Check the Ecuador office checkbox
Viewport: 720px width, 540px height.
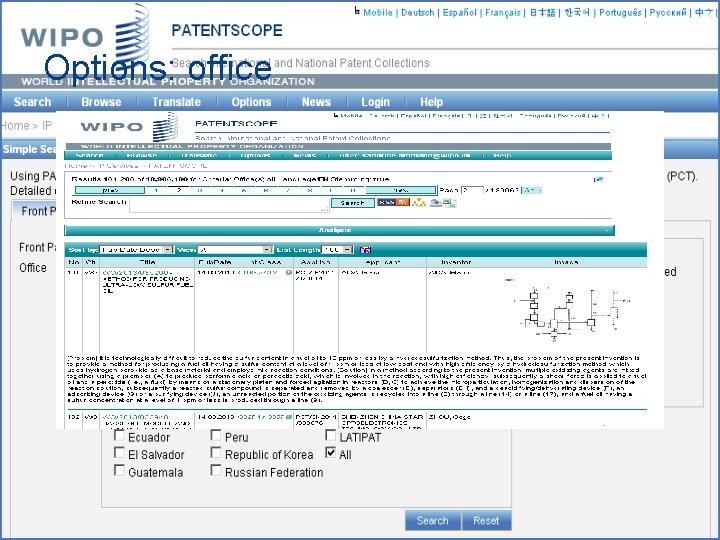pyautogui.click(x=119, y=435)
